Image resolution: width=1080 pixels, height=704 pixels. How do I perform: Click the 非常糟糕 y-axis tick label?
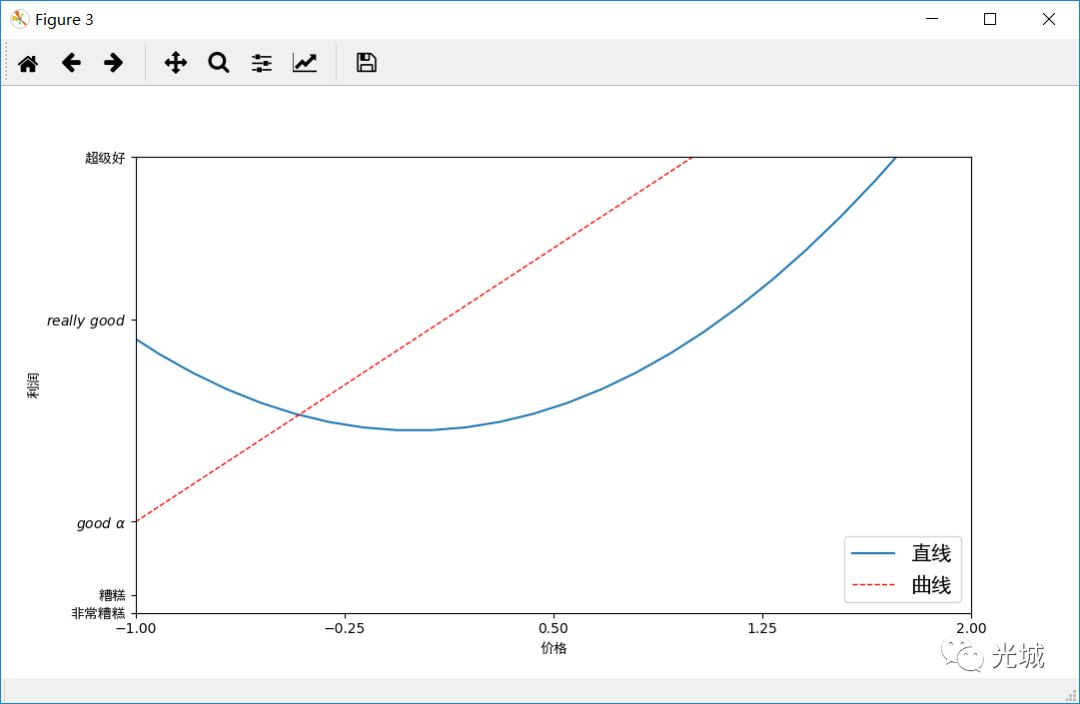pos(98,613)
